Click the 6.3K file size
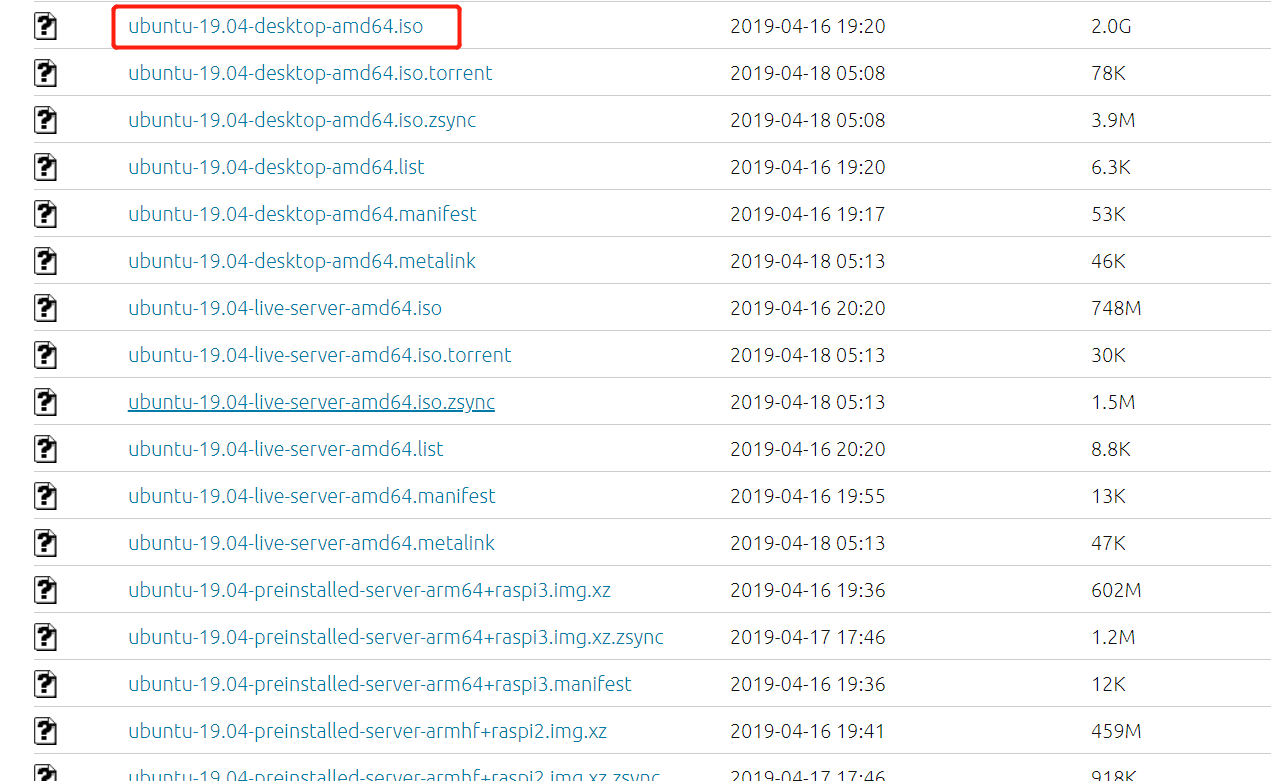This screenshot has width=1273, height=781. 1111,167
